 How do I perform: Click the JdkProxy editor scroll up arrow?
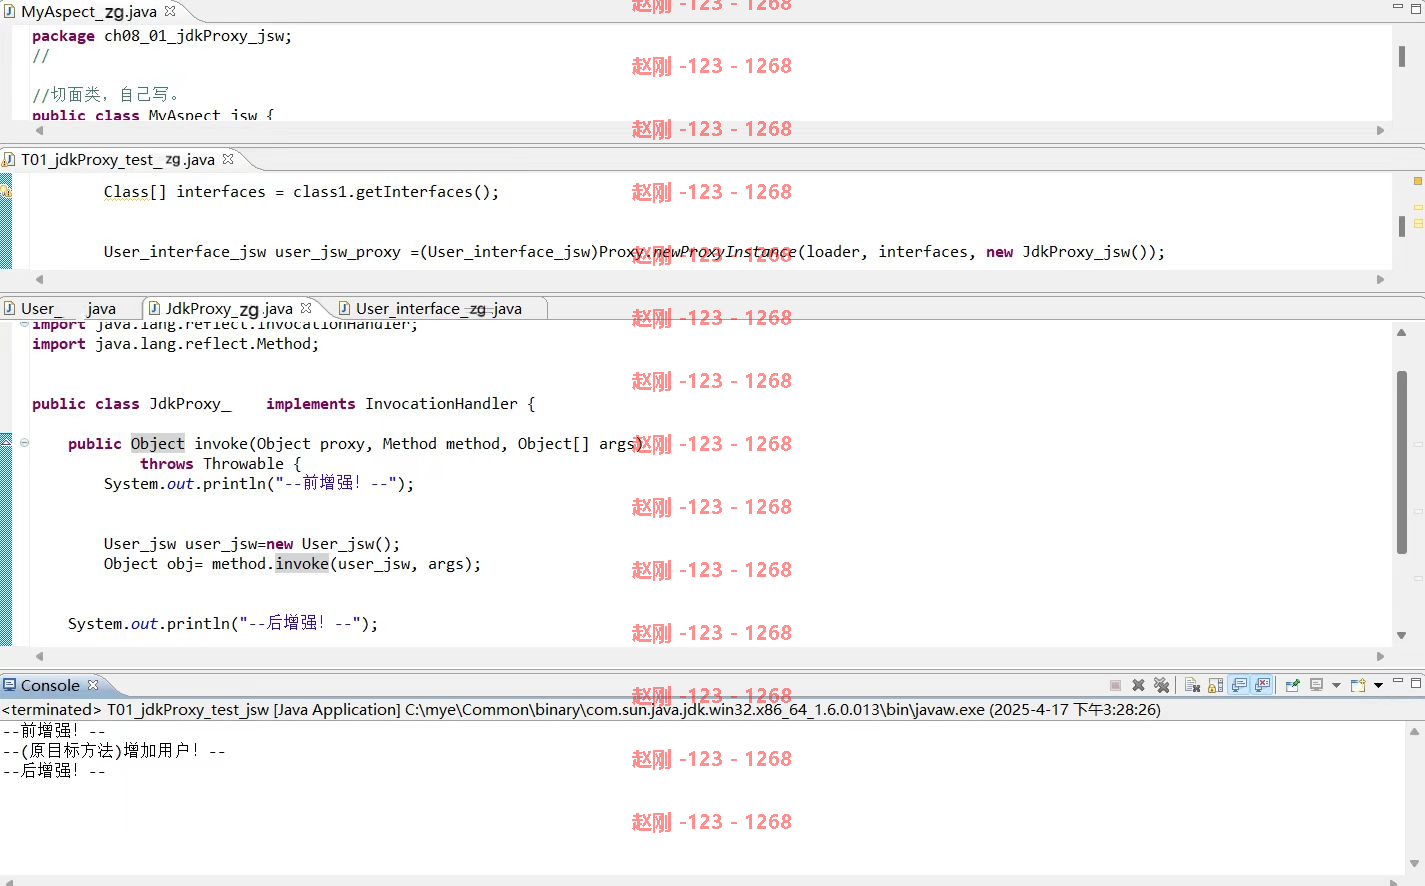1401,332
